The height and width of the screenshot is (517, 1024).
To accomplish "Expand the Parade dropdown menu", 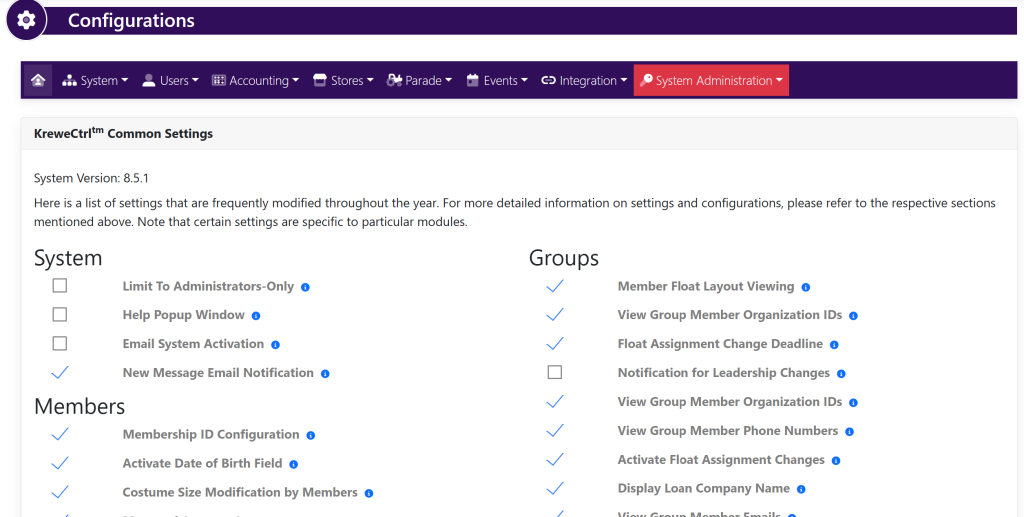I will pos(420,80).
